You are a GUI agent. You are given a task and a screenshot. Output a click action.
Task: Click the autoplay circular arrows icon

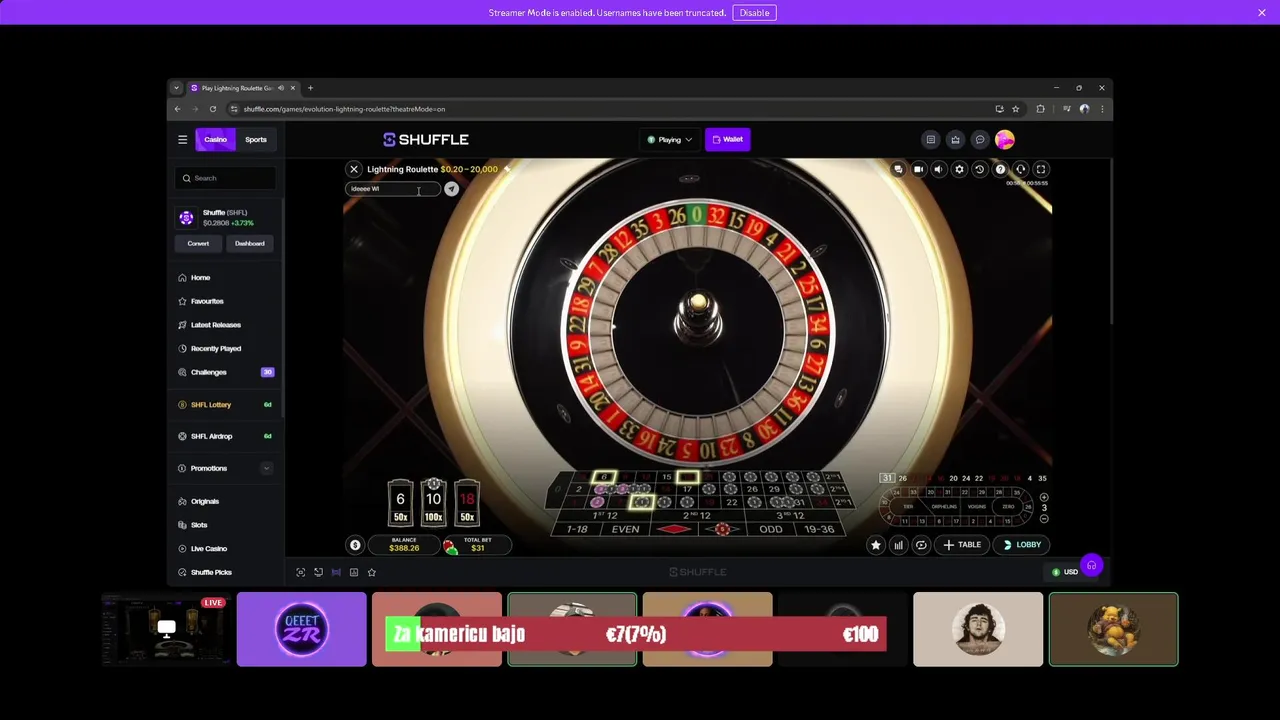921,545
